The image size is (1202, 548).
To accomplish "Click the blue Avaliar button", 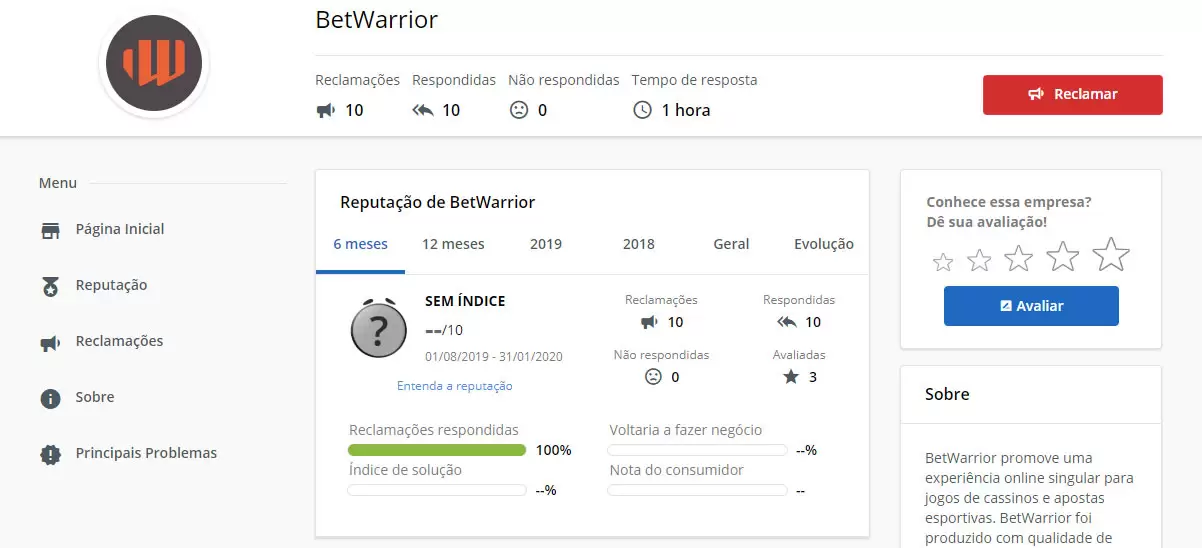I will click(1031, 306).
